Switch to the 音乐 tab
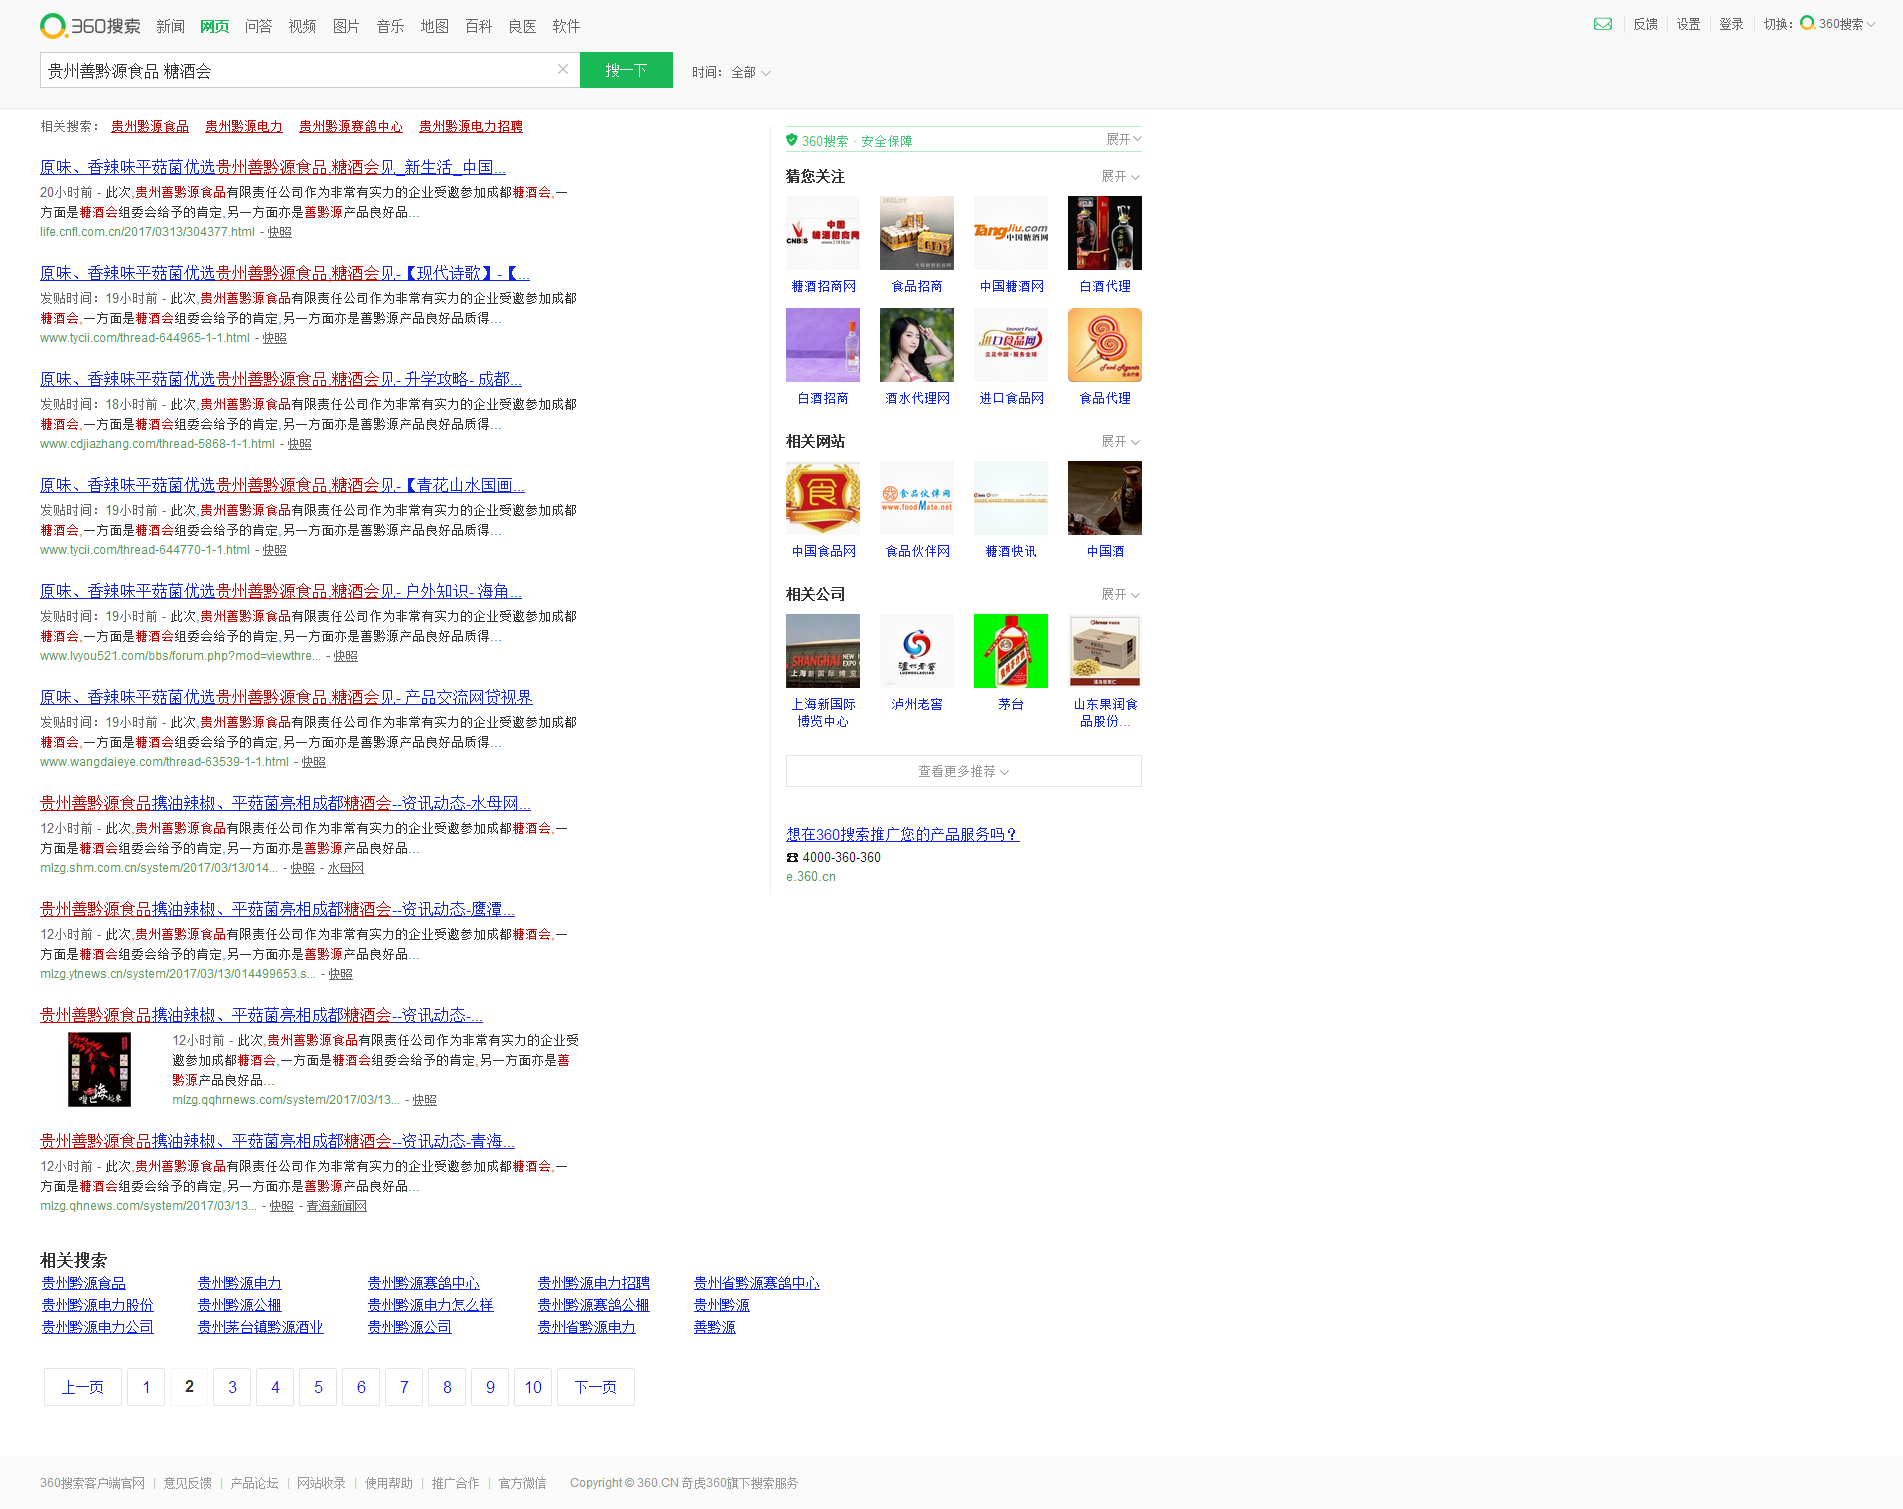The height and width of the screenshot is (1509, 1903). coord(390,26)
